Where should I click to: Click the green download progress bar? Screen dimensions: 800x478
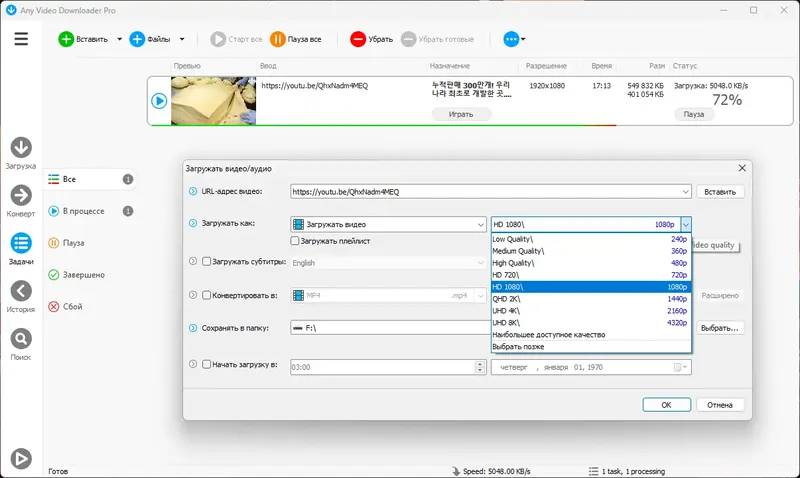(x=383, y=125)
